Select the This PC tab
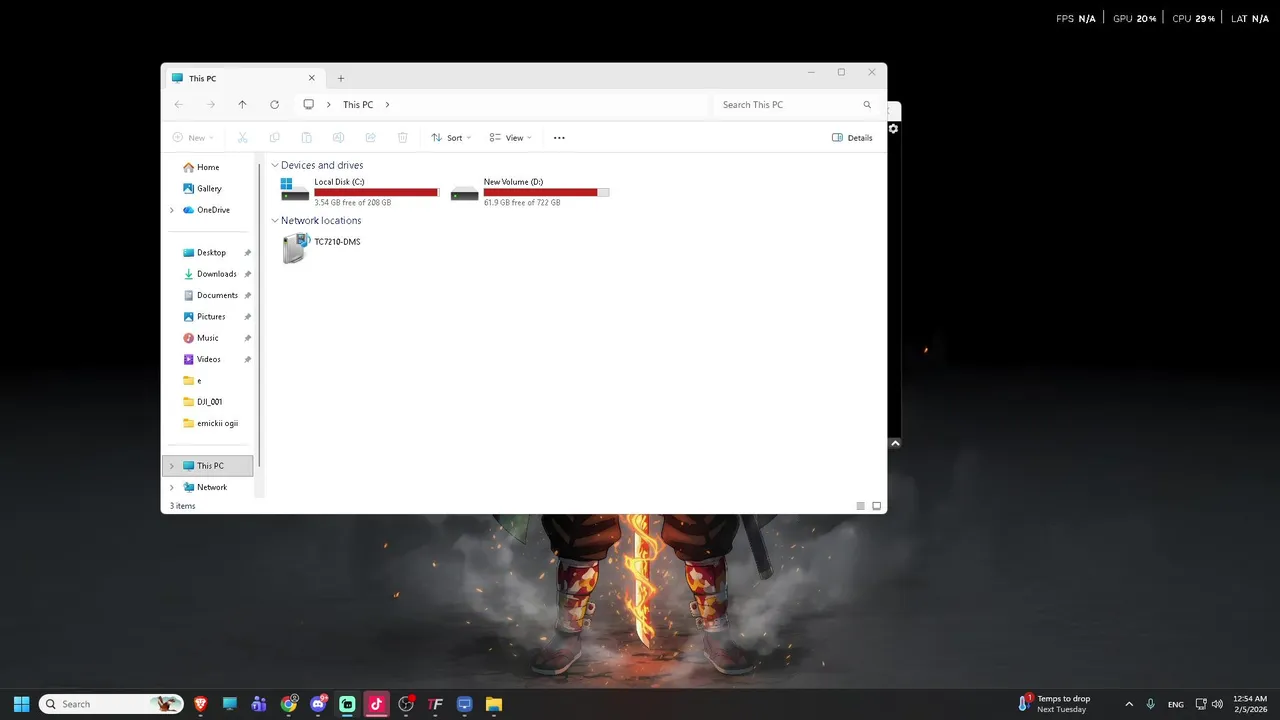The height and width of the screenshot is (720, 1280). (243, 78)
